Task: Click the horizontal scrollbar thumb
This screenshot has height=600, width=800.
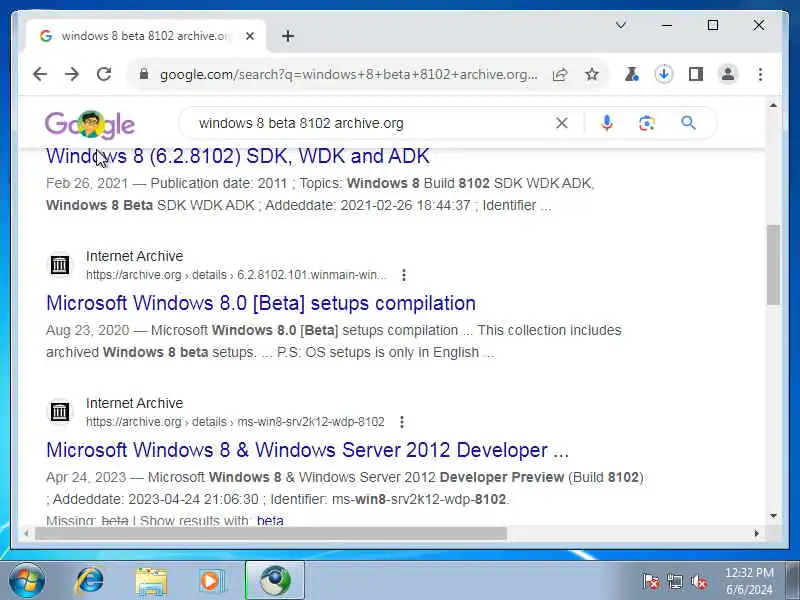Action: pos(270,533)
